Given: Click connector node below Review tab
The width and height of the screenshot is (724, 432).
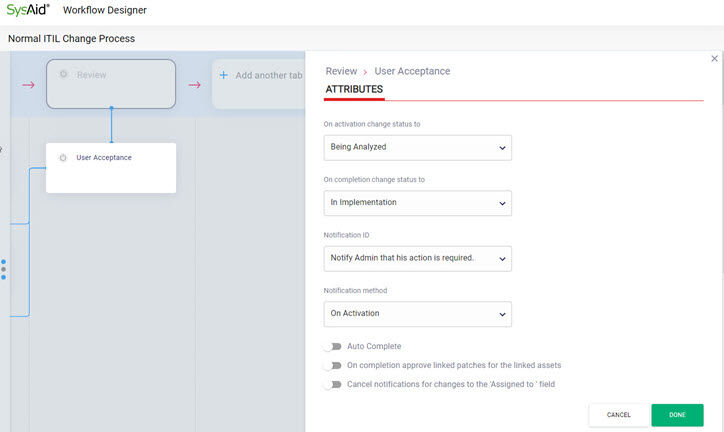Looking at the screenshot, I should 111,108.
